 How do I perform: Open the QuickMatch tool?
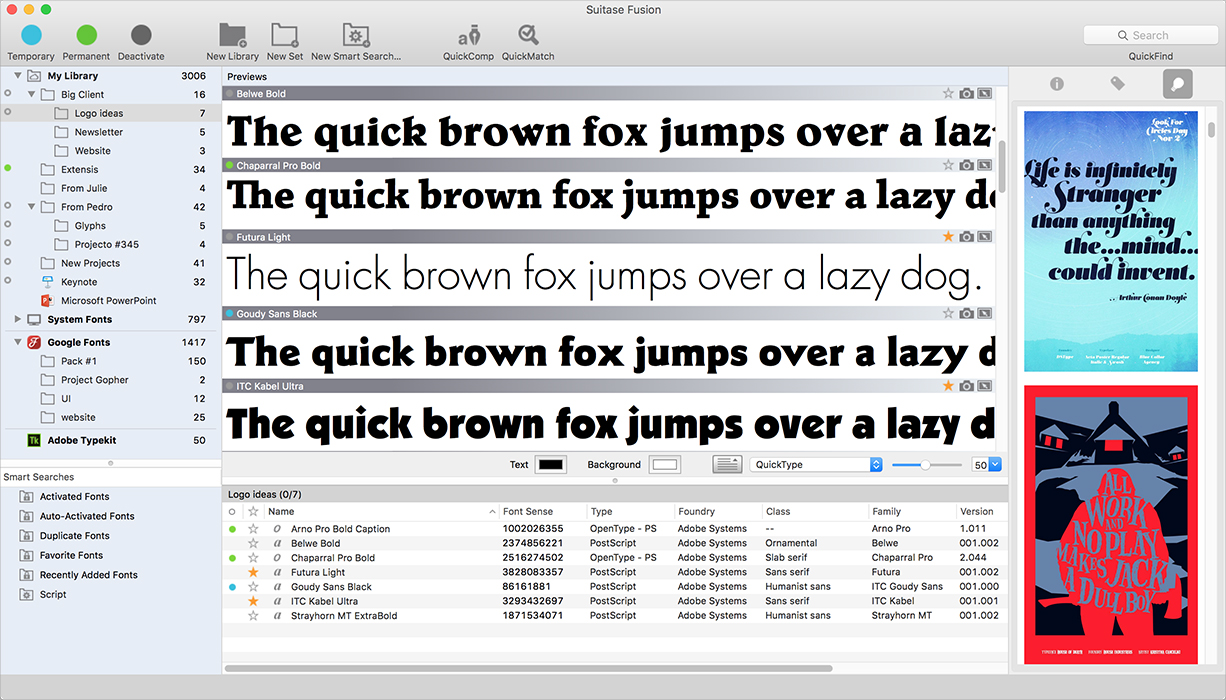[527, 36]
